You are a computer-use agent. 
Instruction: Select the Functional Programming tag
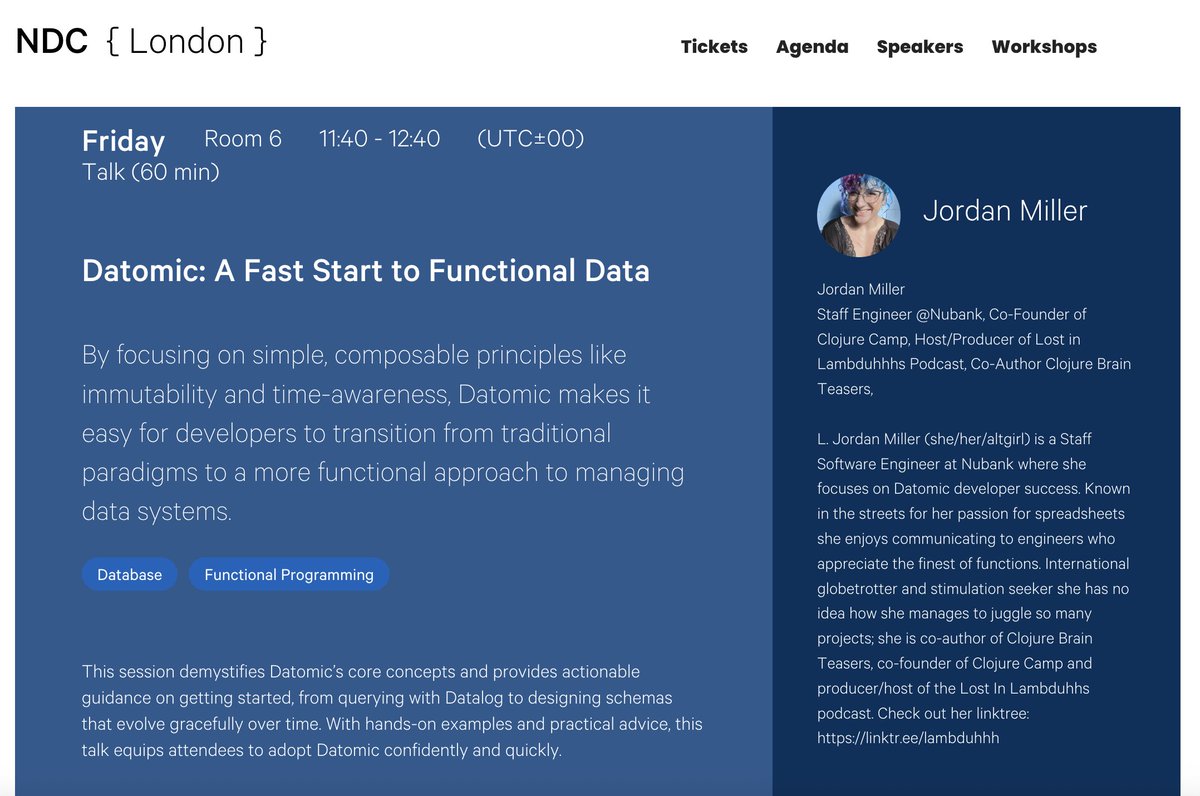click(x=289, y=574)
